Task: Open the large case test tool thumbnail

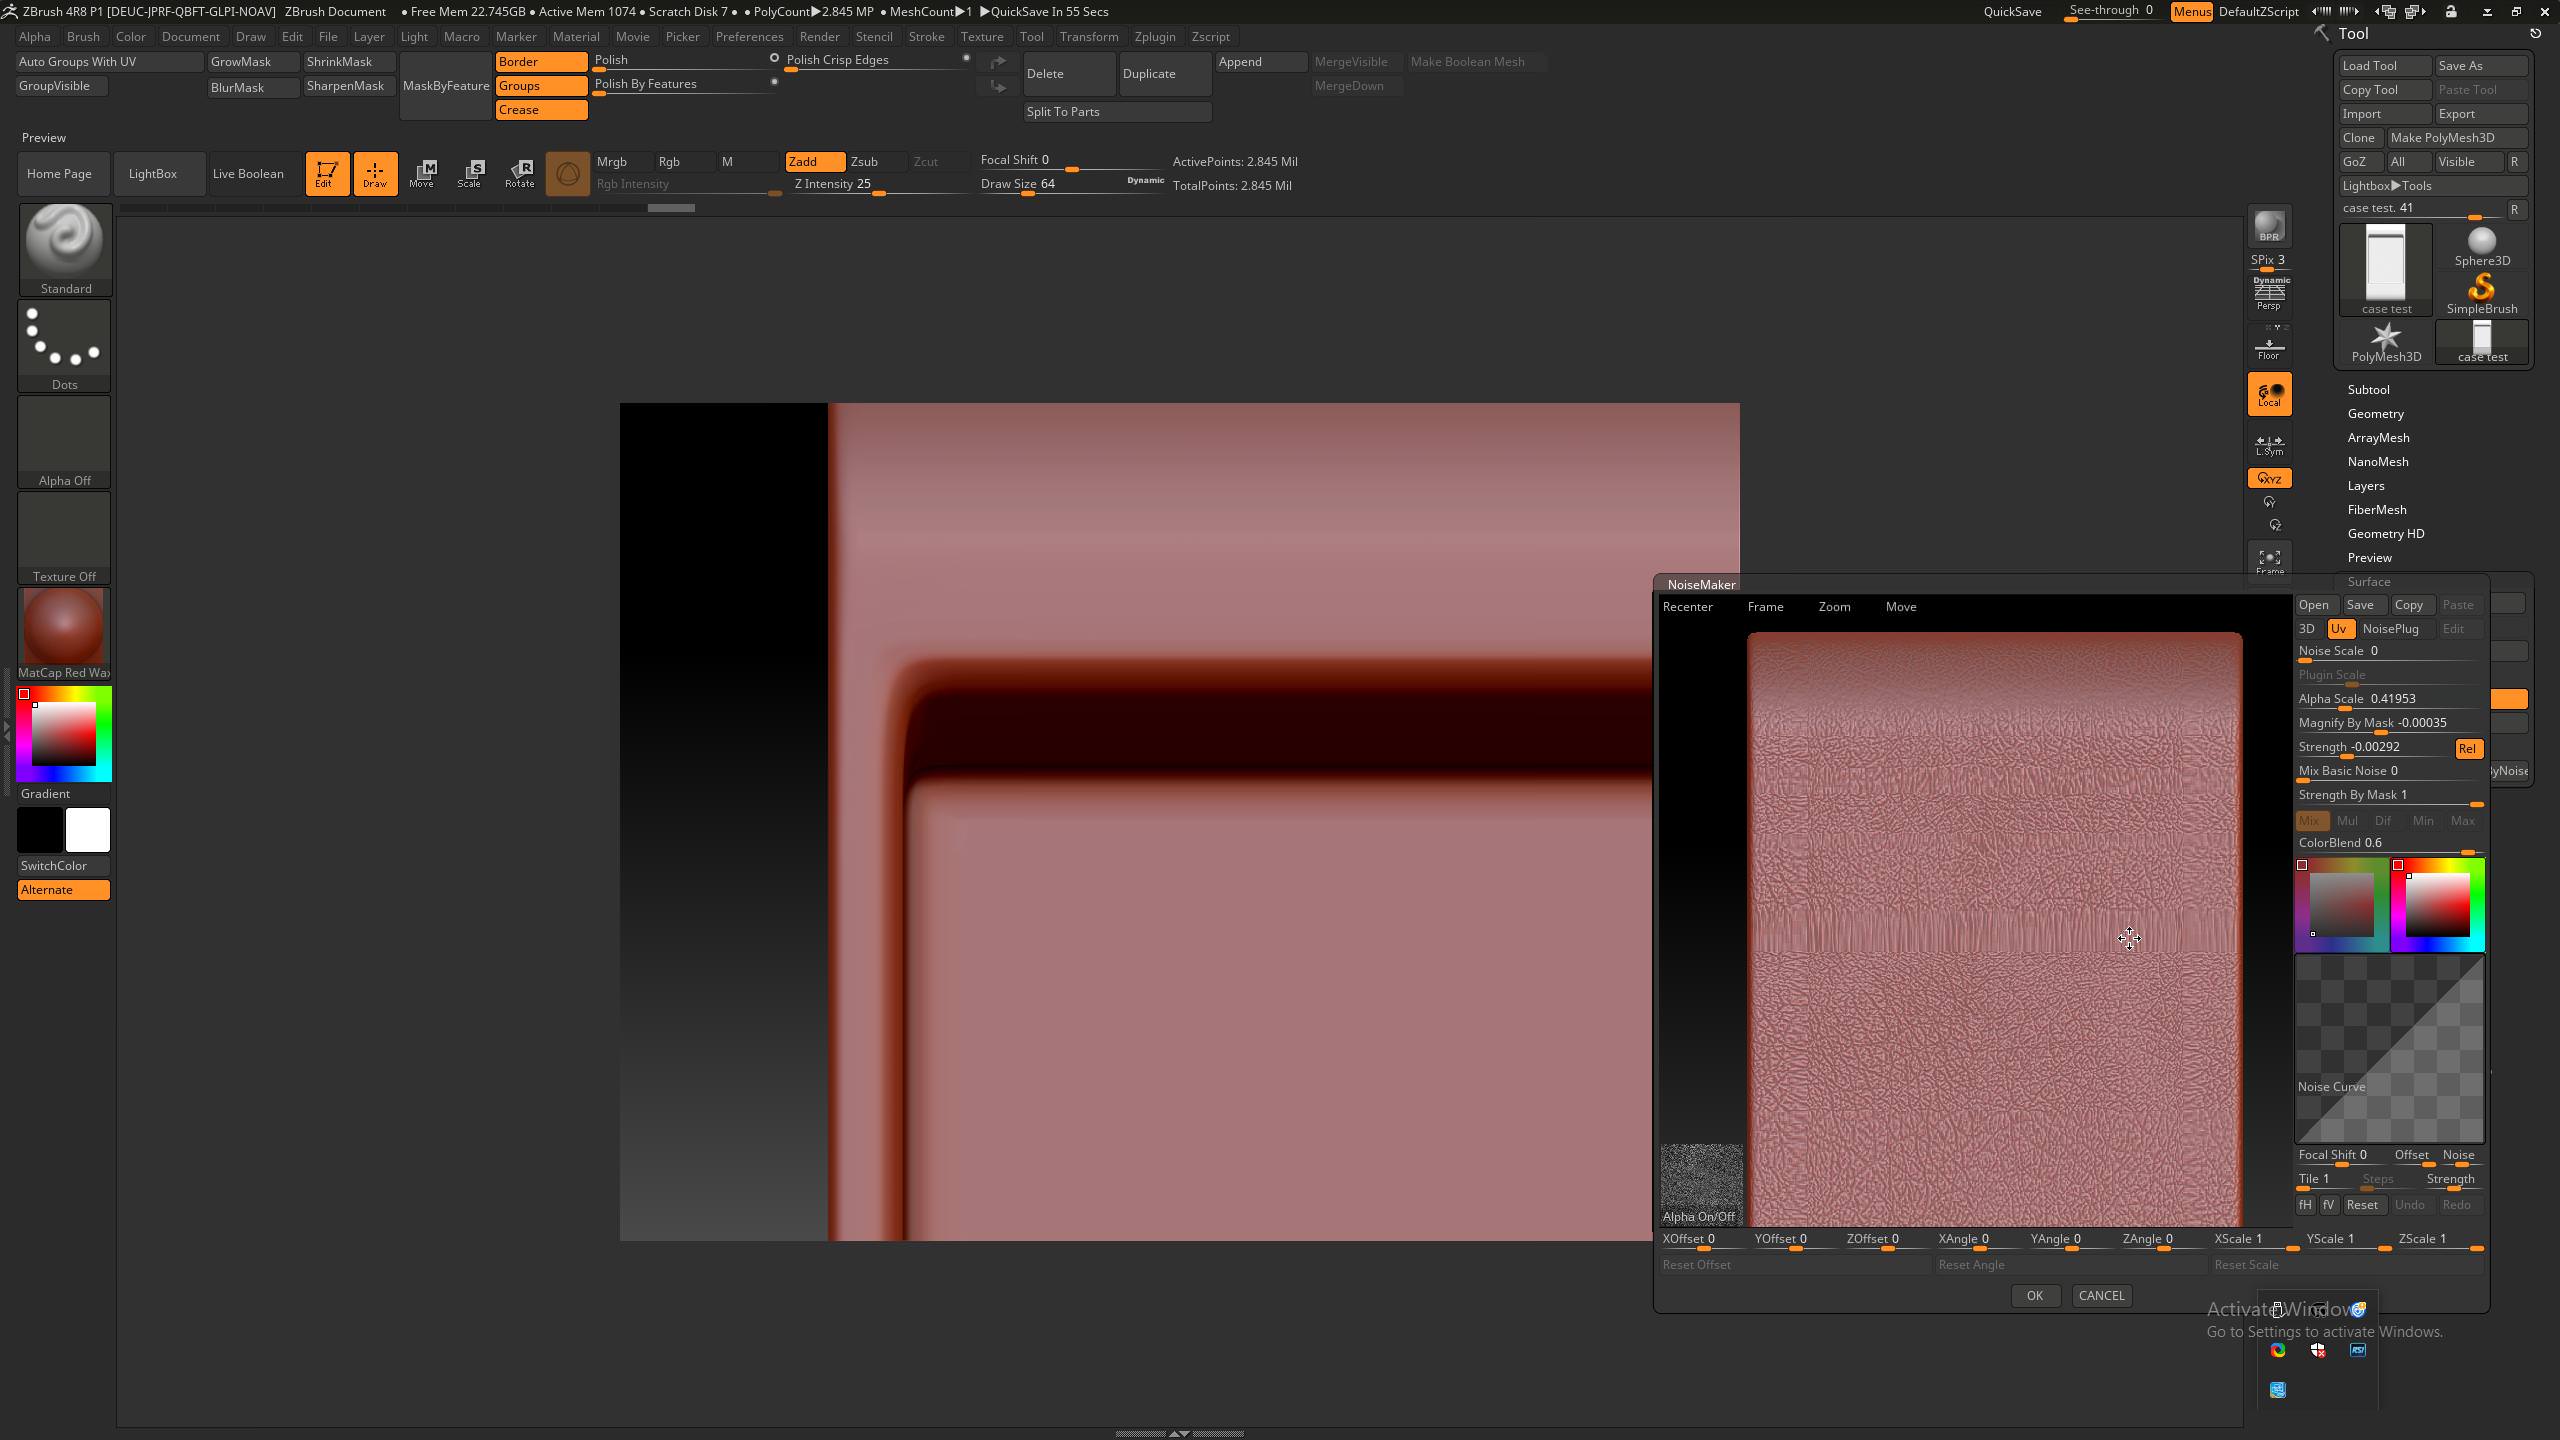Action: tap(2386, 270)
